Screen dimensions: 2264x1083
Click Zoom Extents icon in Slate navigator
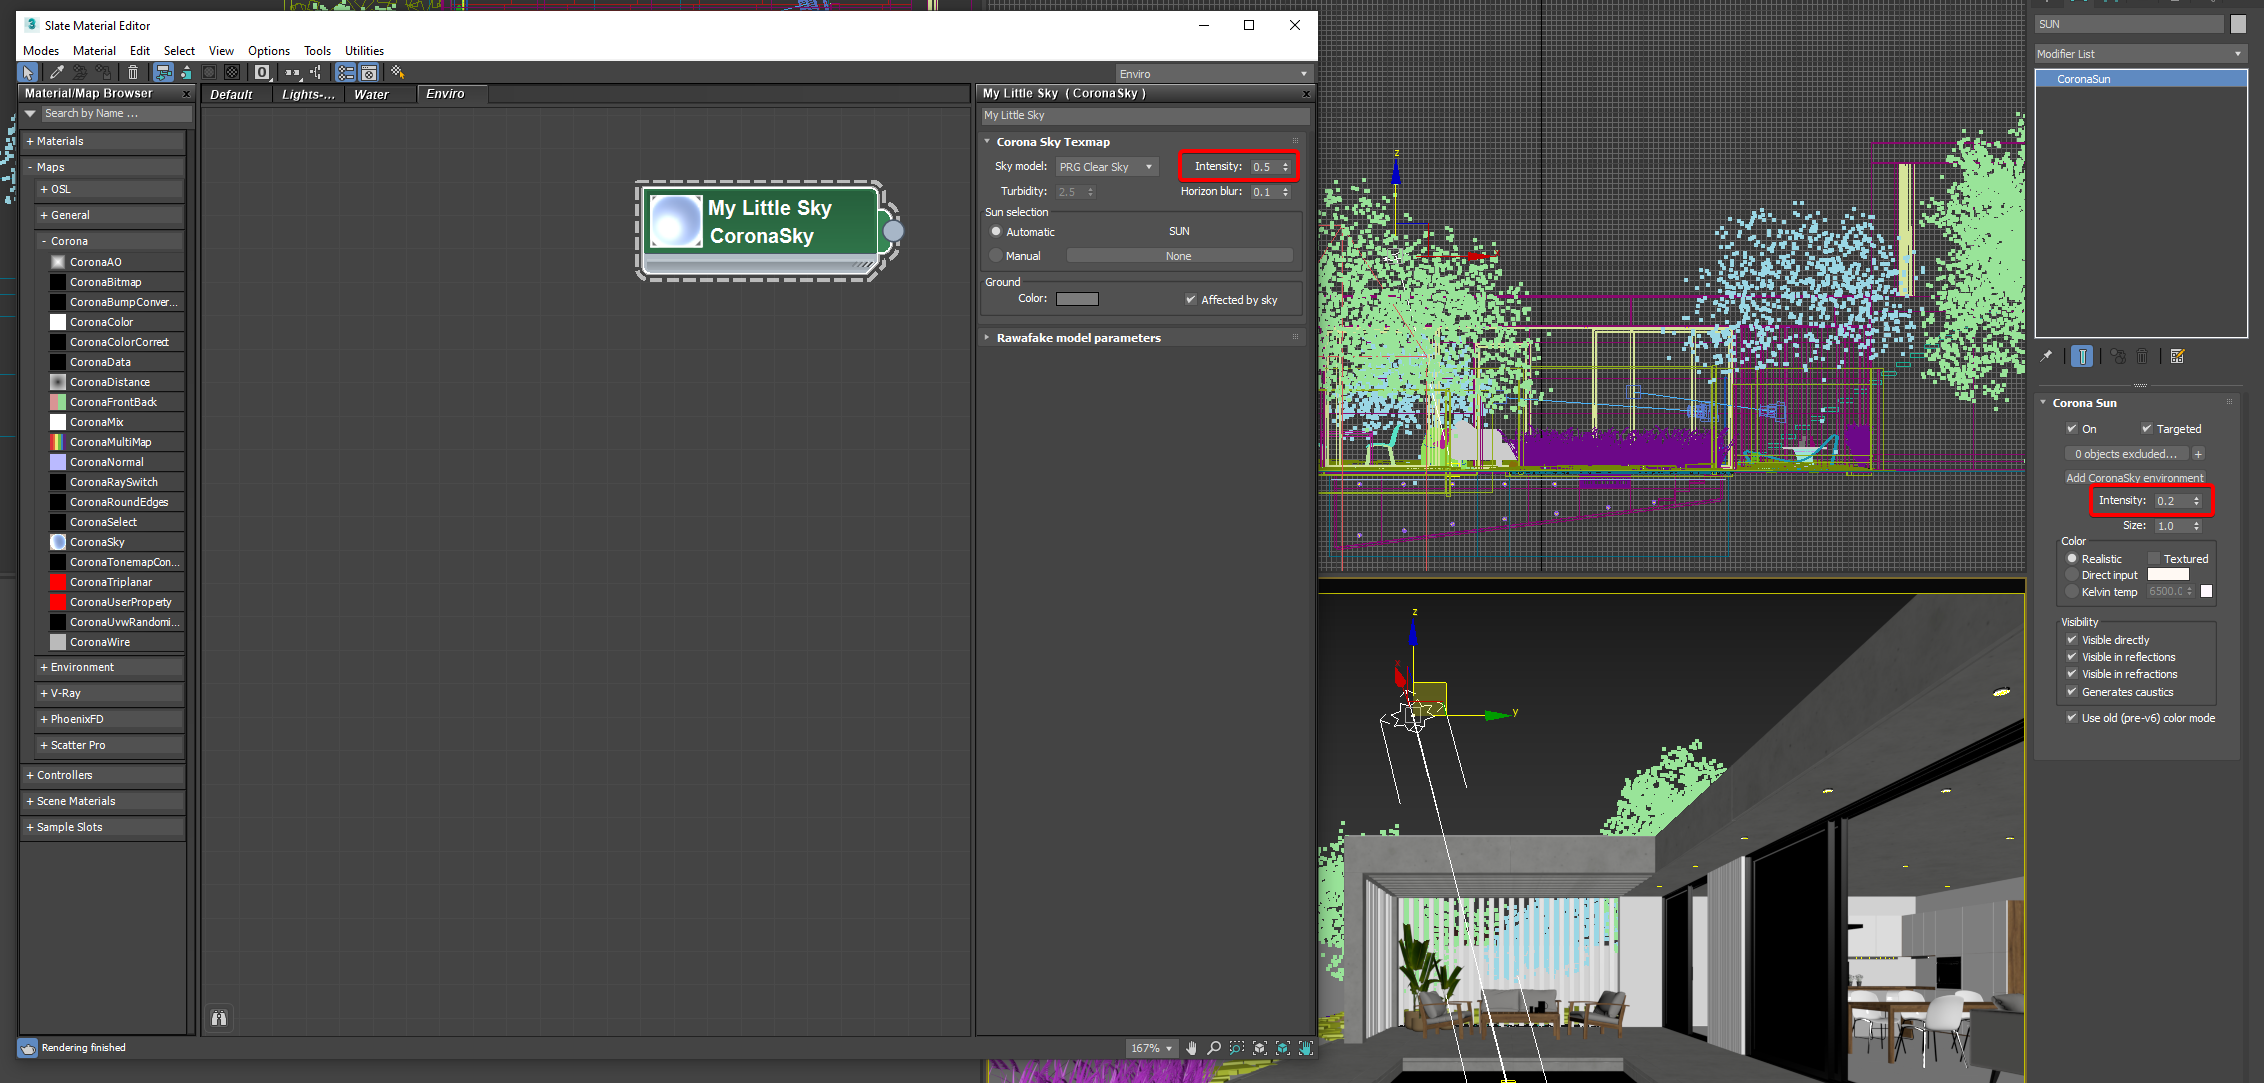click(1260, 1048)
